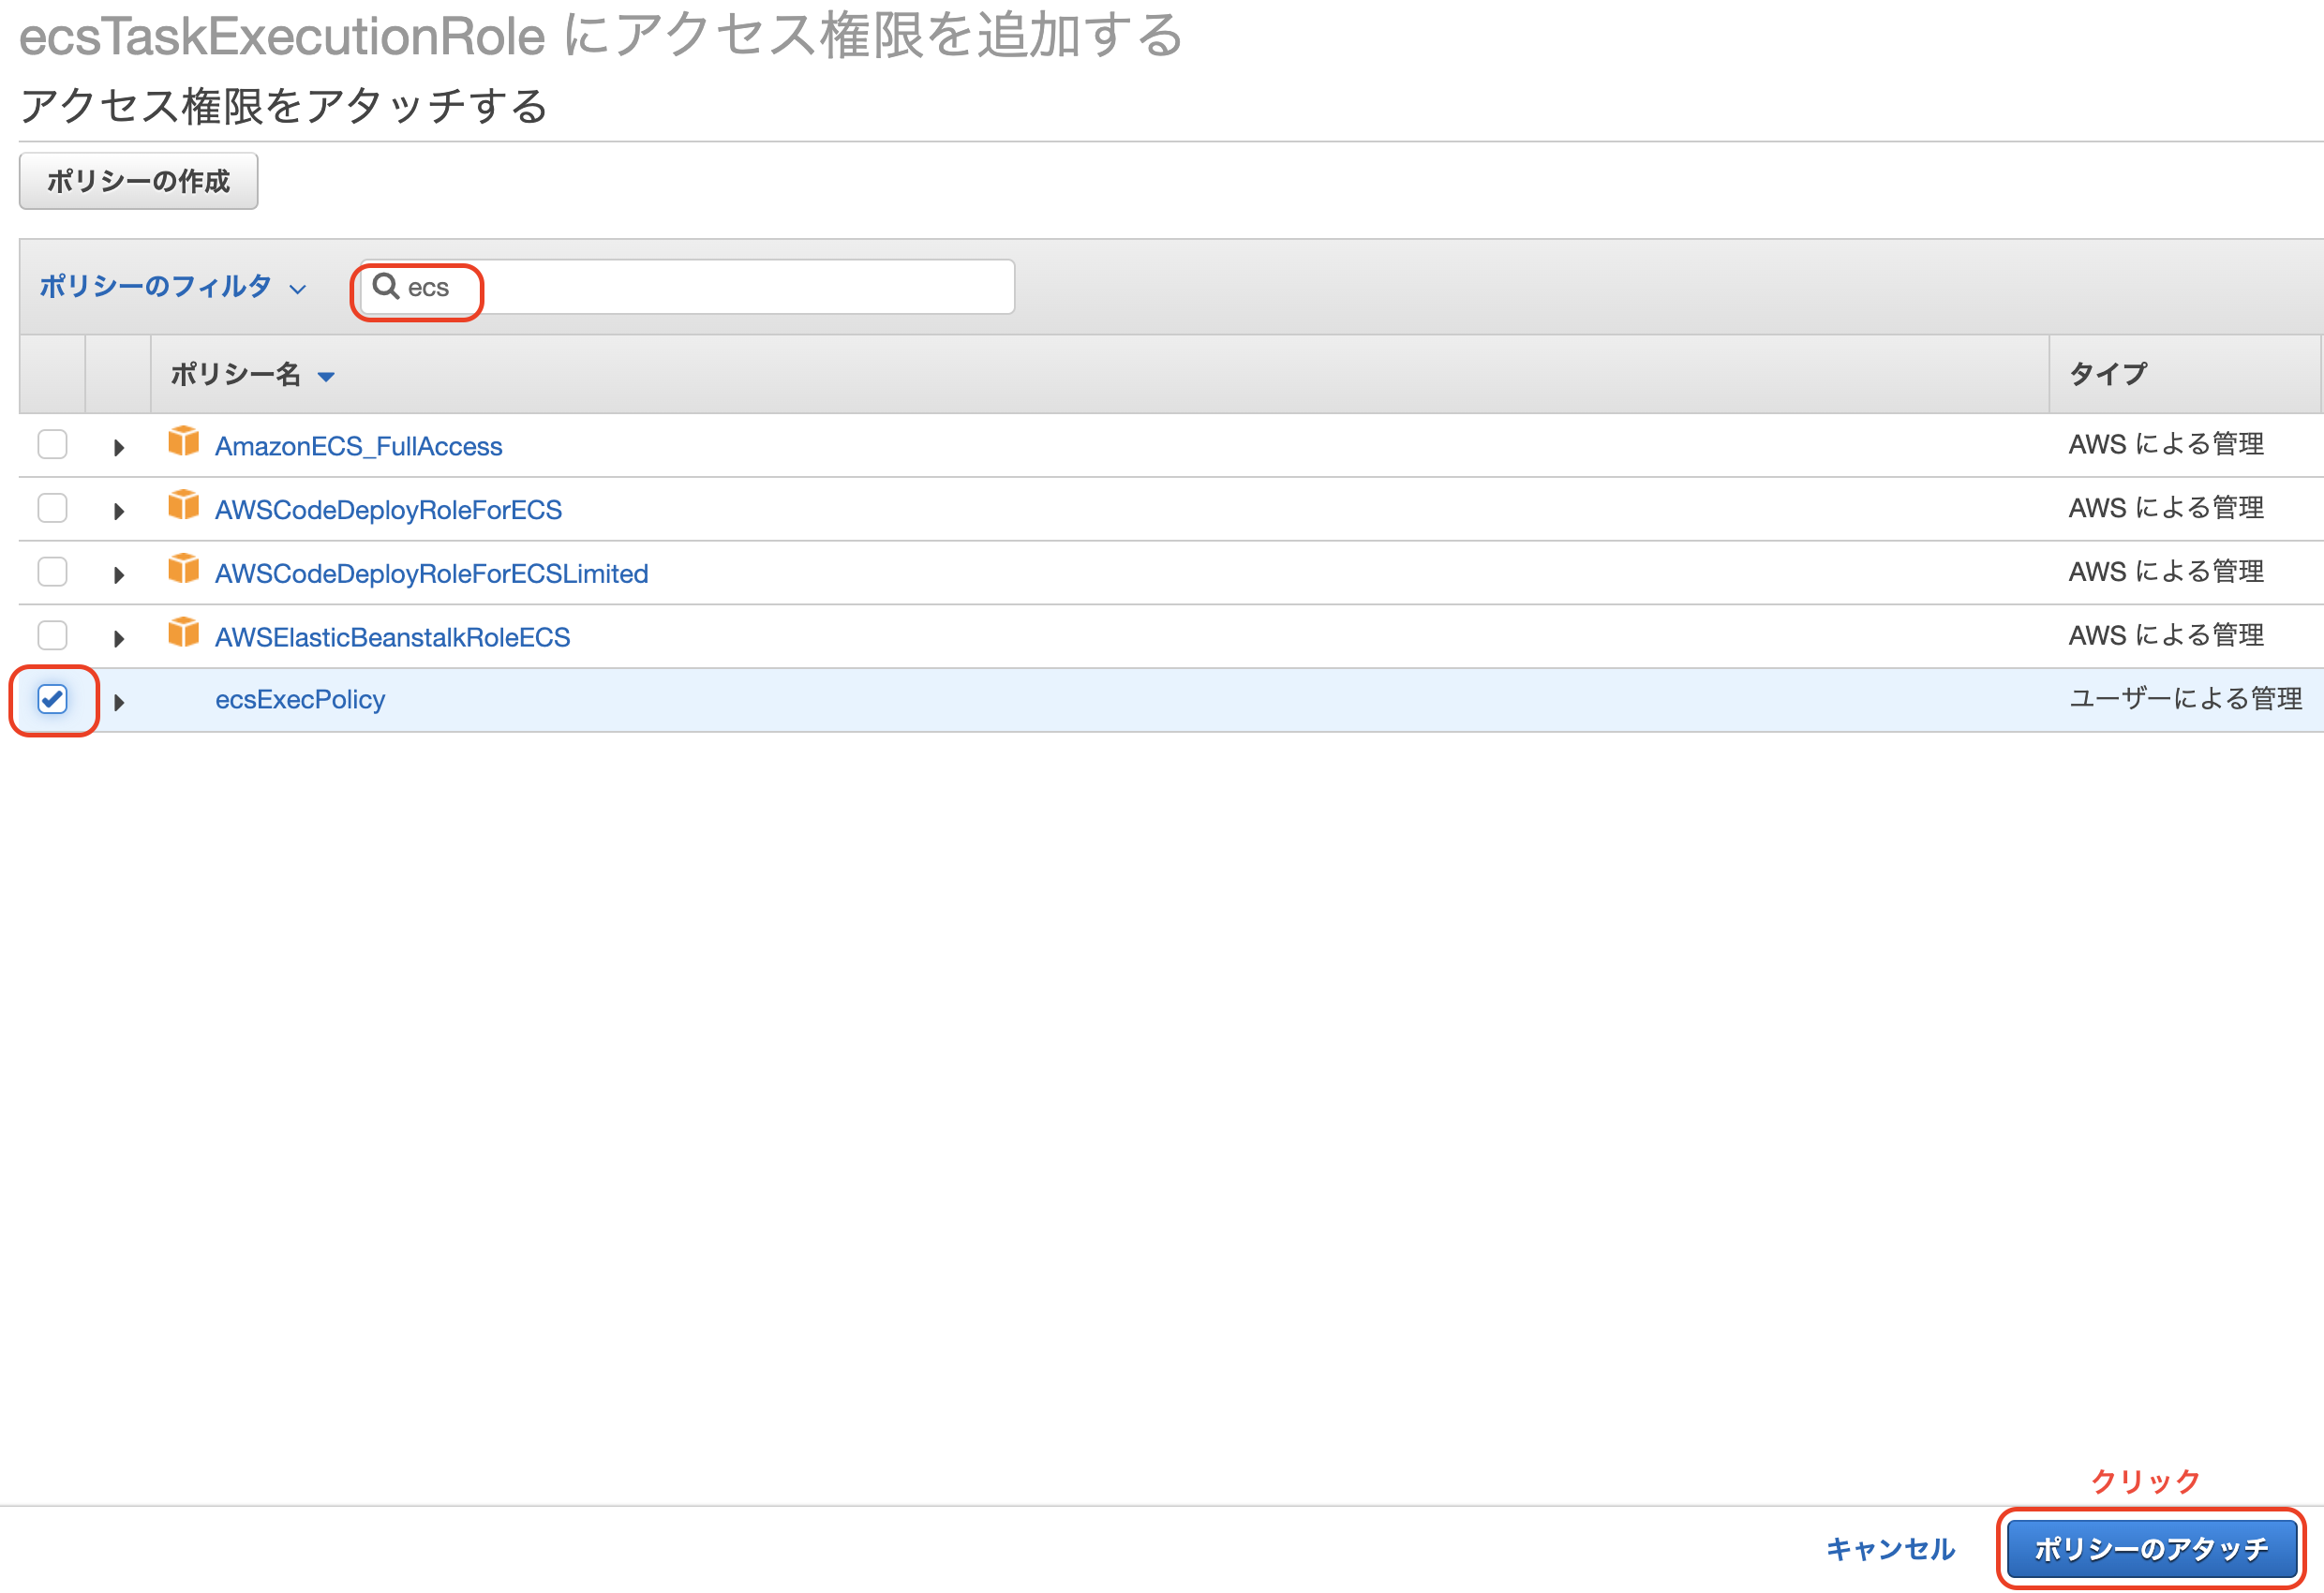Sort policies by the タイプ column
The height and width of the screenshot is (1593, 2324).
2104,374
